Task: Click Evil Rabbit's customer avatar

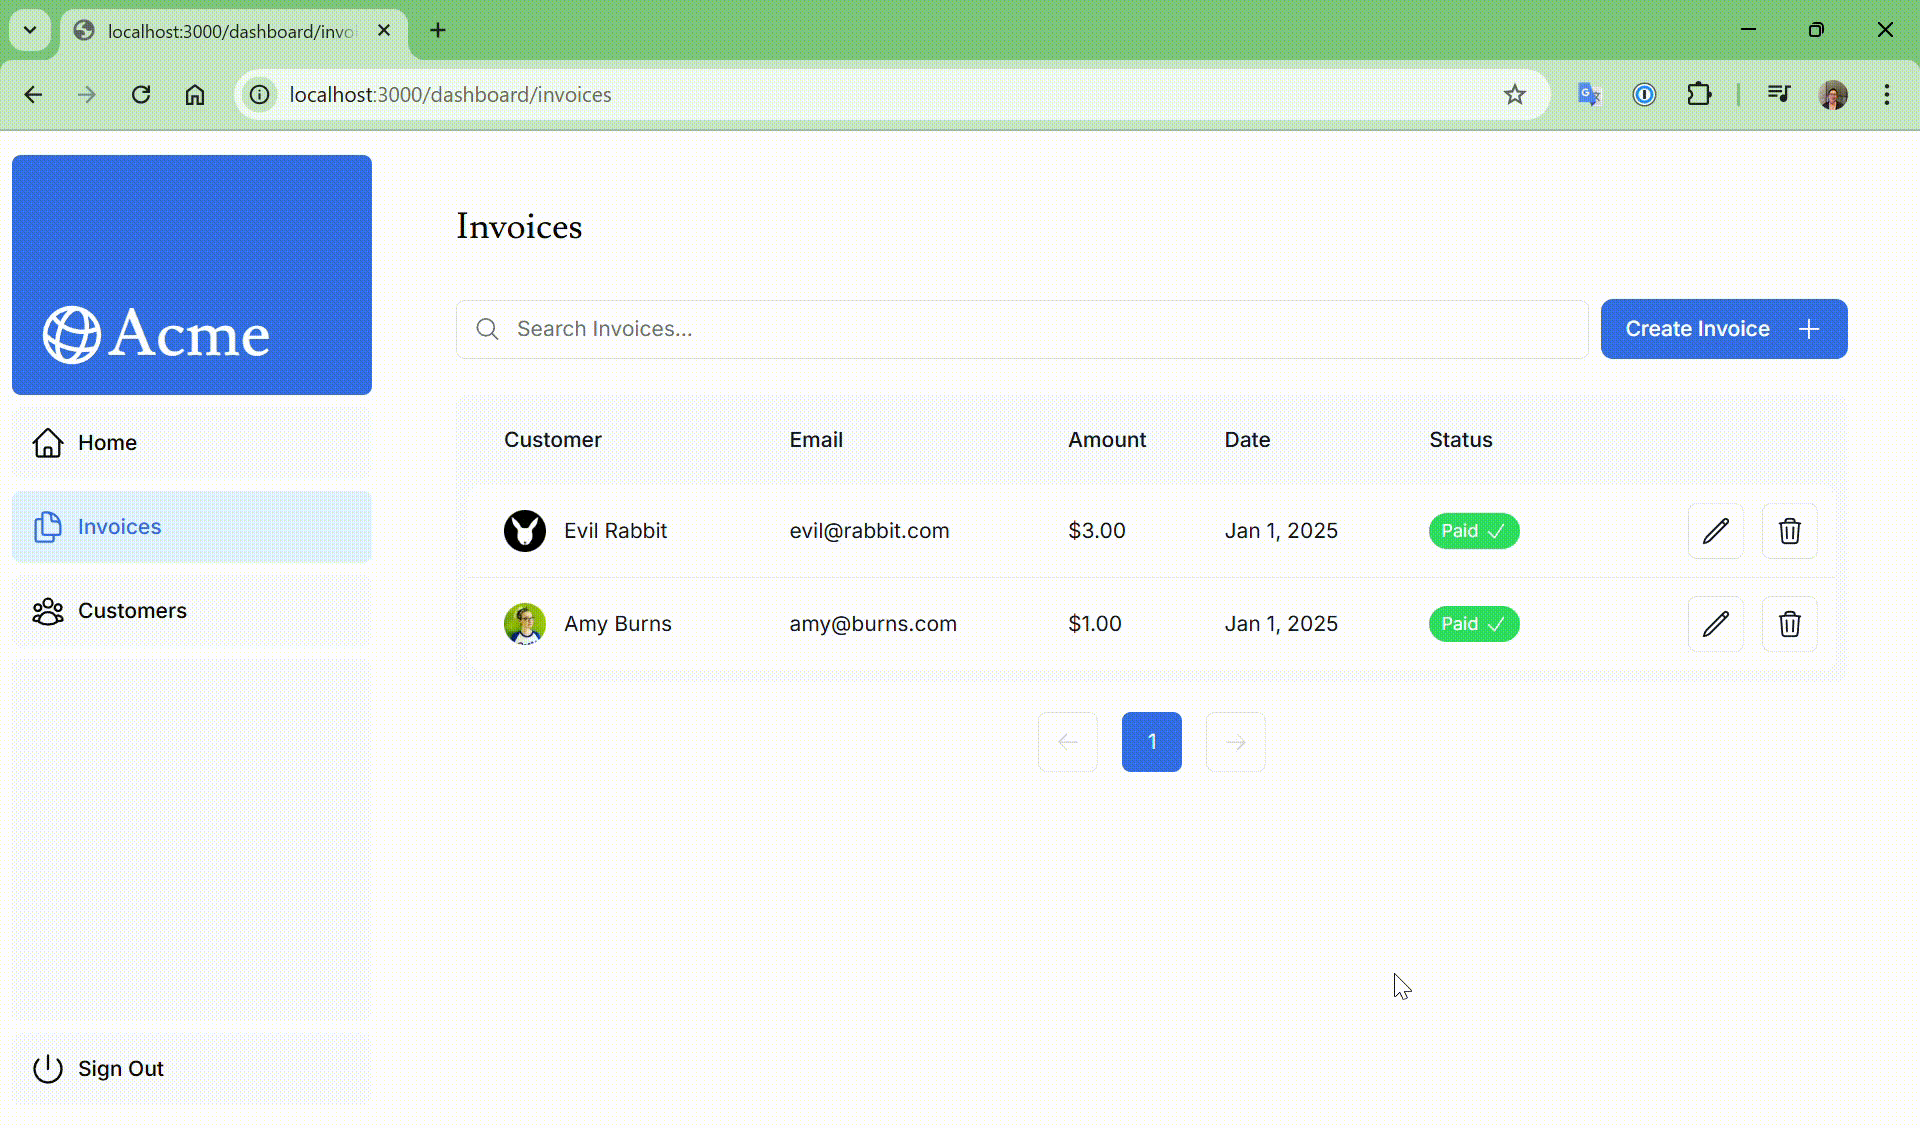Action: tap(524, 531)
